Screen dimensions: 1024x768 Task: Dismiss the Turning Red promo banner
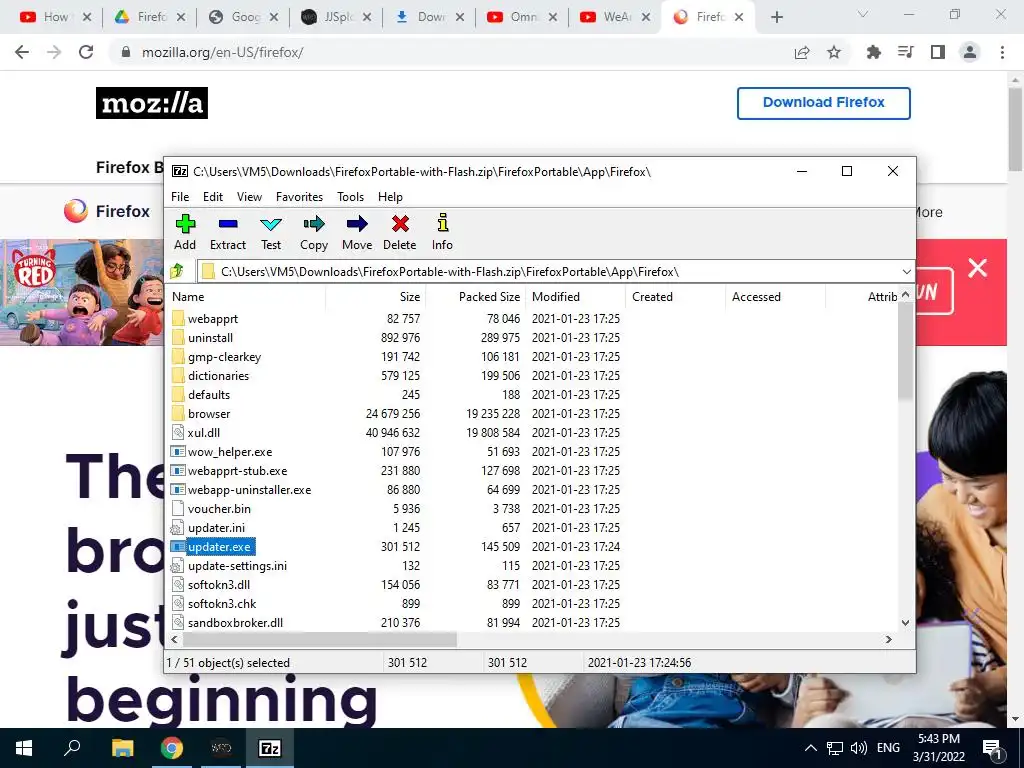point(977,268)
